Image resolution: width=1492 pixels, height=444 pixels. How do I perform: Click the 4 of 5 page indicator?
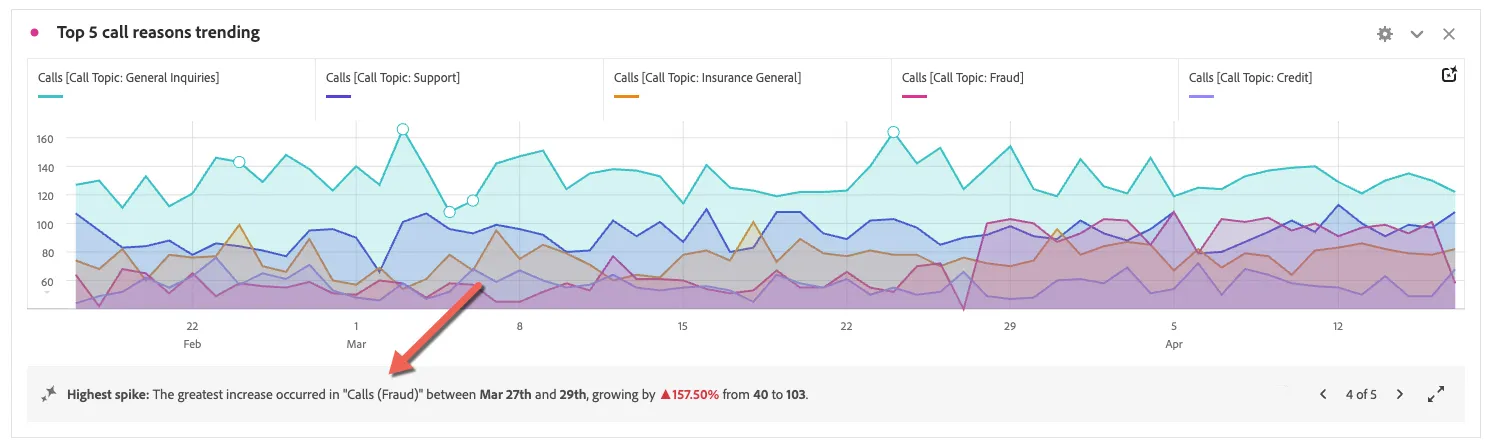1361,394
